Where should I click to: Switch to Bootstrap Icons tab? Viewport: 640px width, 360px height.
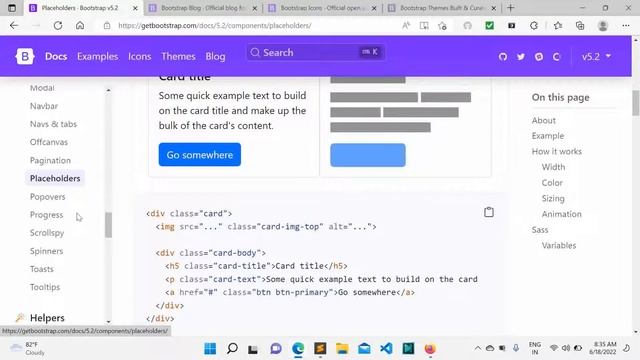pyautogui.click(x=322, y=8)
